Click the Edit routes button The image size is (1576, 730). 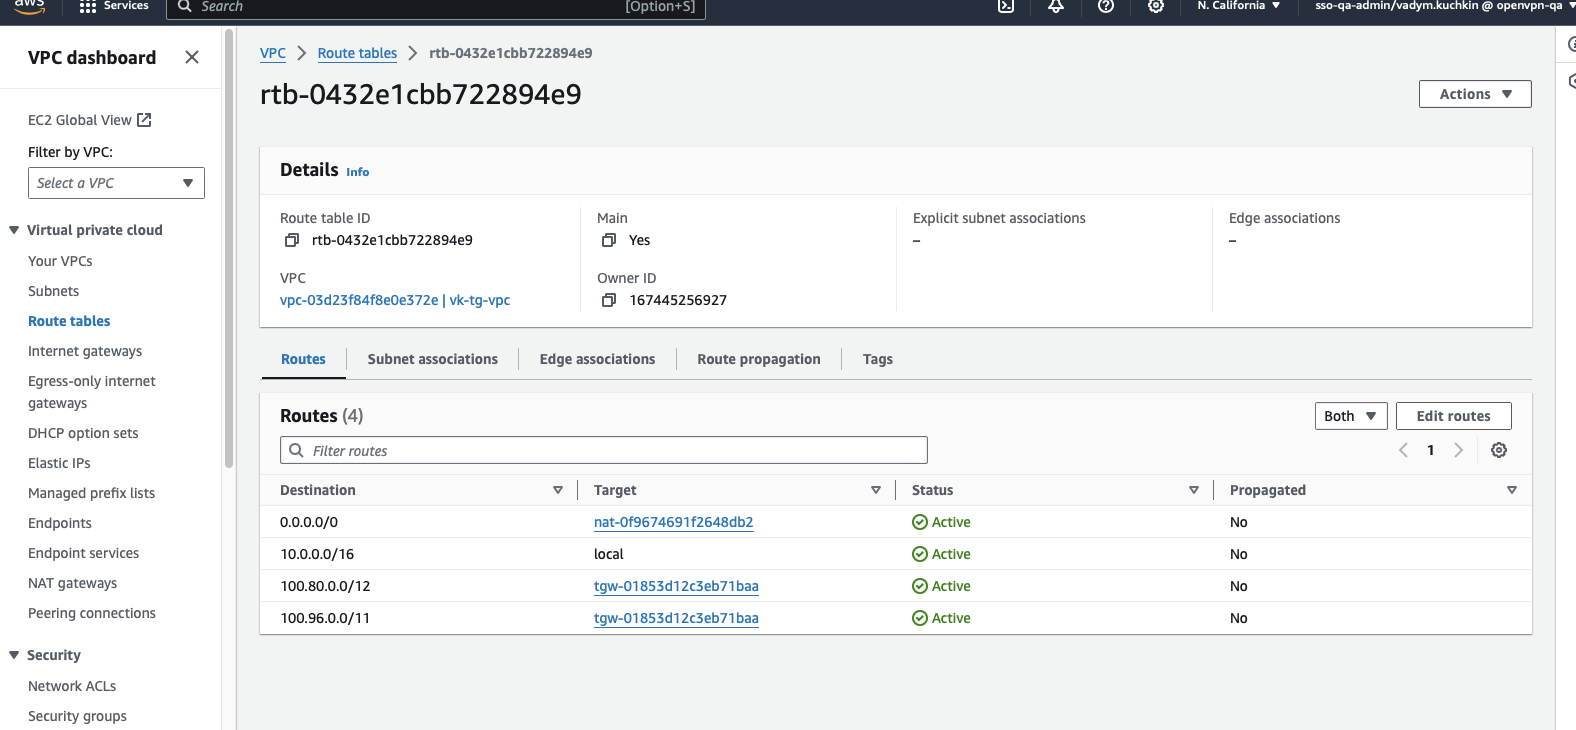[x=1453, y=416]
